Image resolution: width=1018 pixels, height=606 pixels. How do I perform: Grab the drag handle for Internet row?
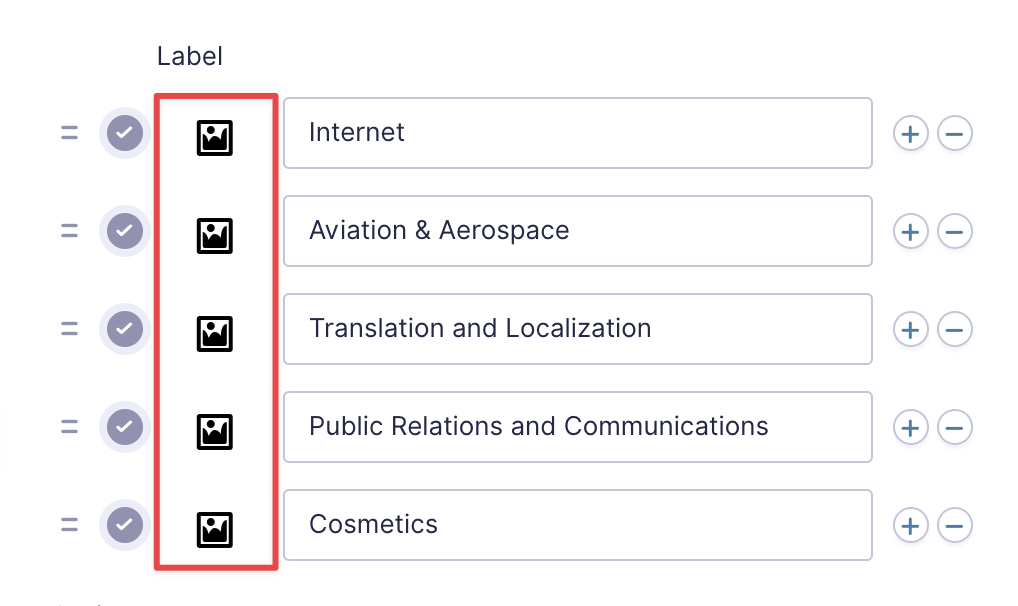(69, 133)
